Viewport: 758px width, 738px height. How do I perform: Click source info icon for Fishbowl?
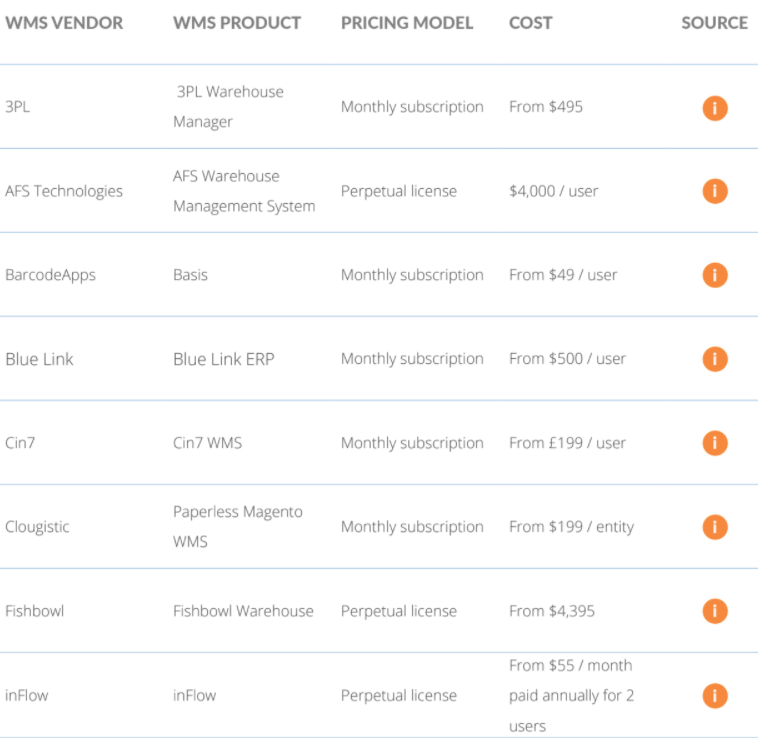coord(714,611)
